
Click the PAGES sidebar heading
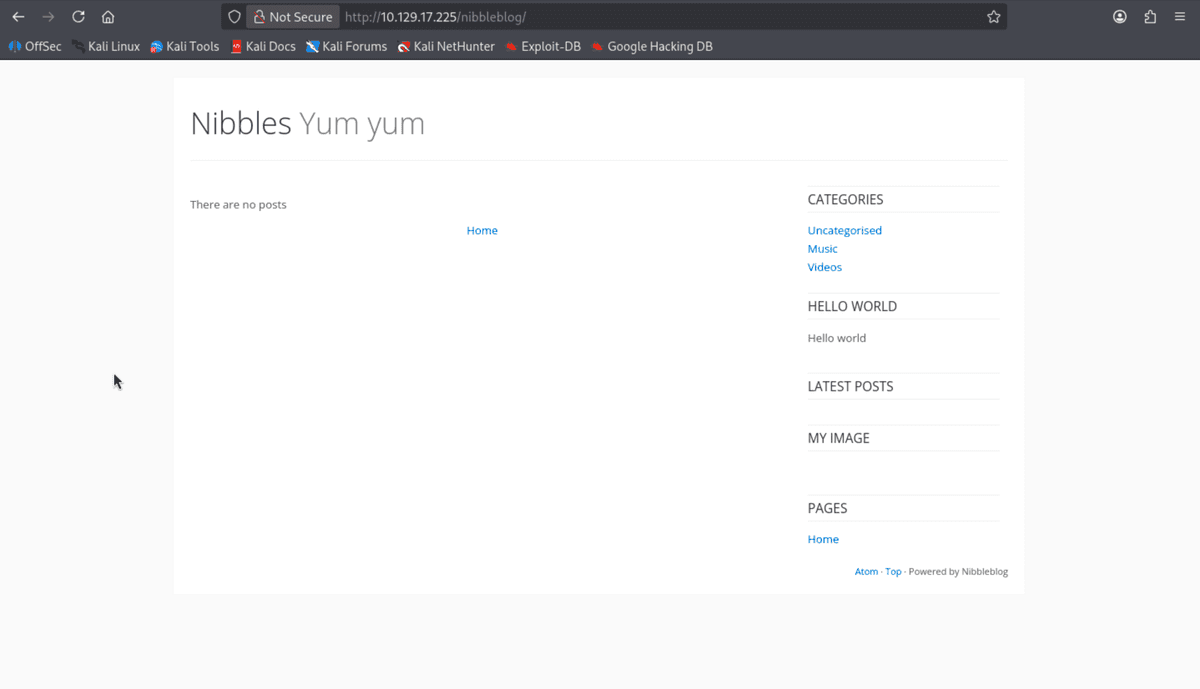(827, 508)
